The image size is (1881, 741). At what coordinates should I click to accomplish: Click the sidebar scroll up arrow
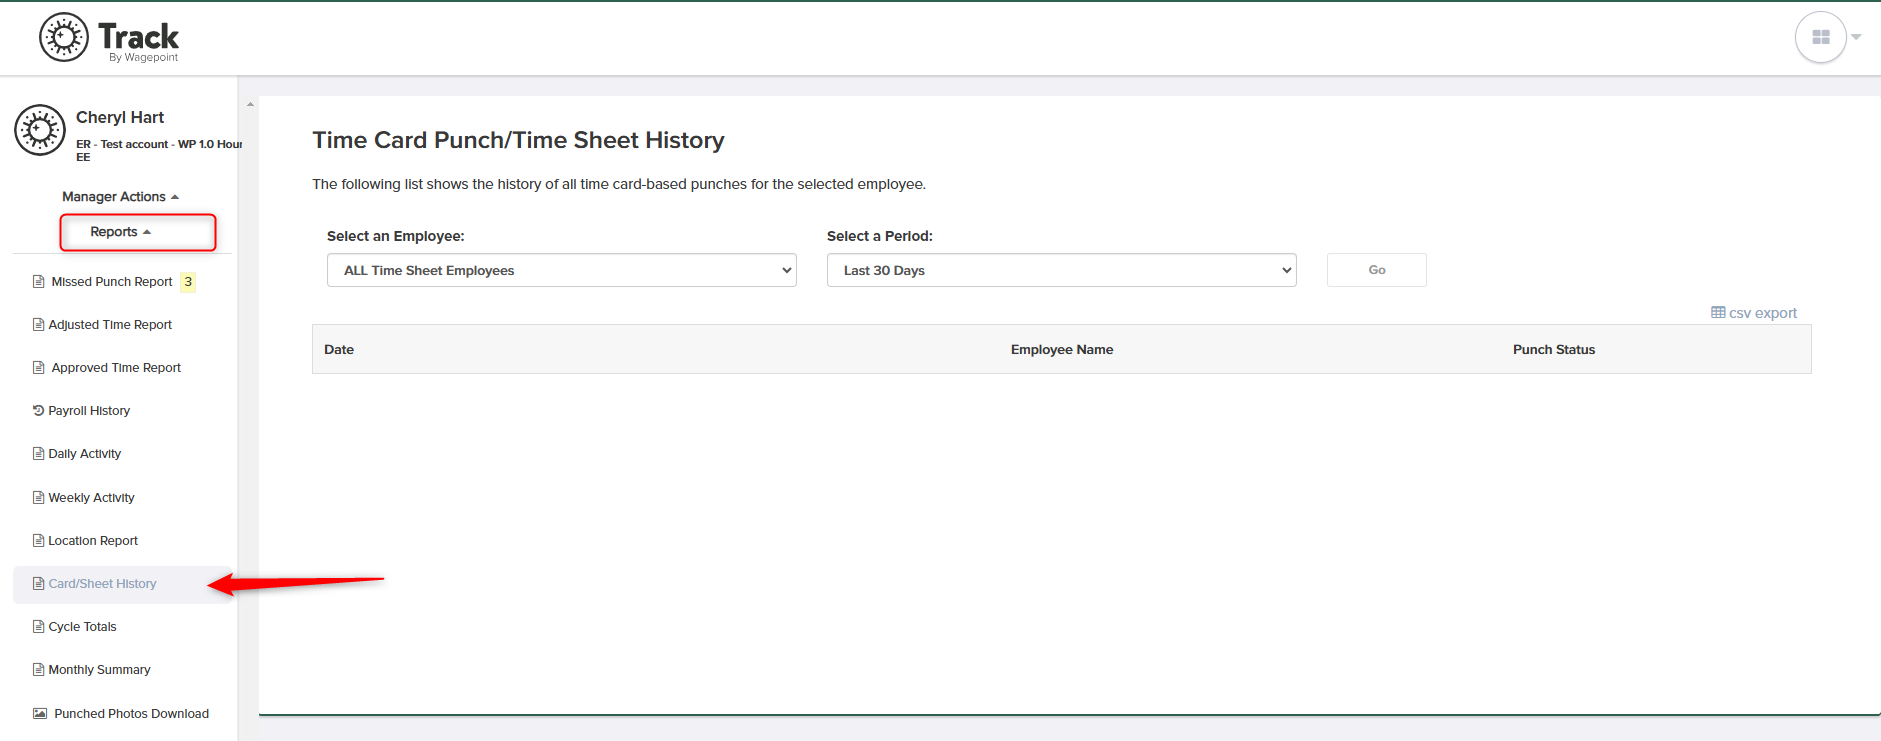[x=250, y=104]
